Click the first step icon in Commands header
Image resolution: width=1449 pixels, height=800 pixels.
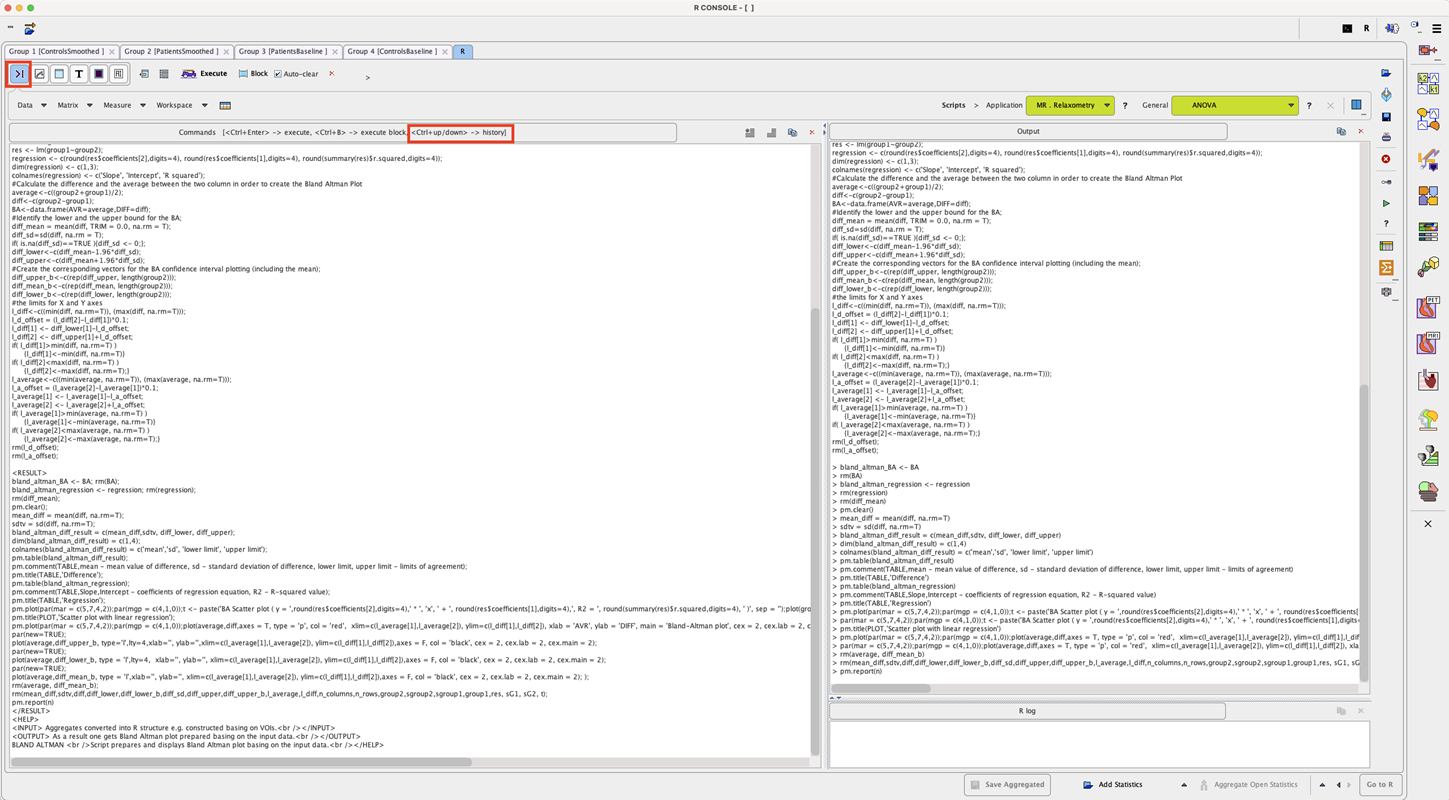point(750,132)
